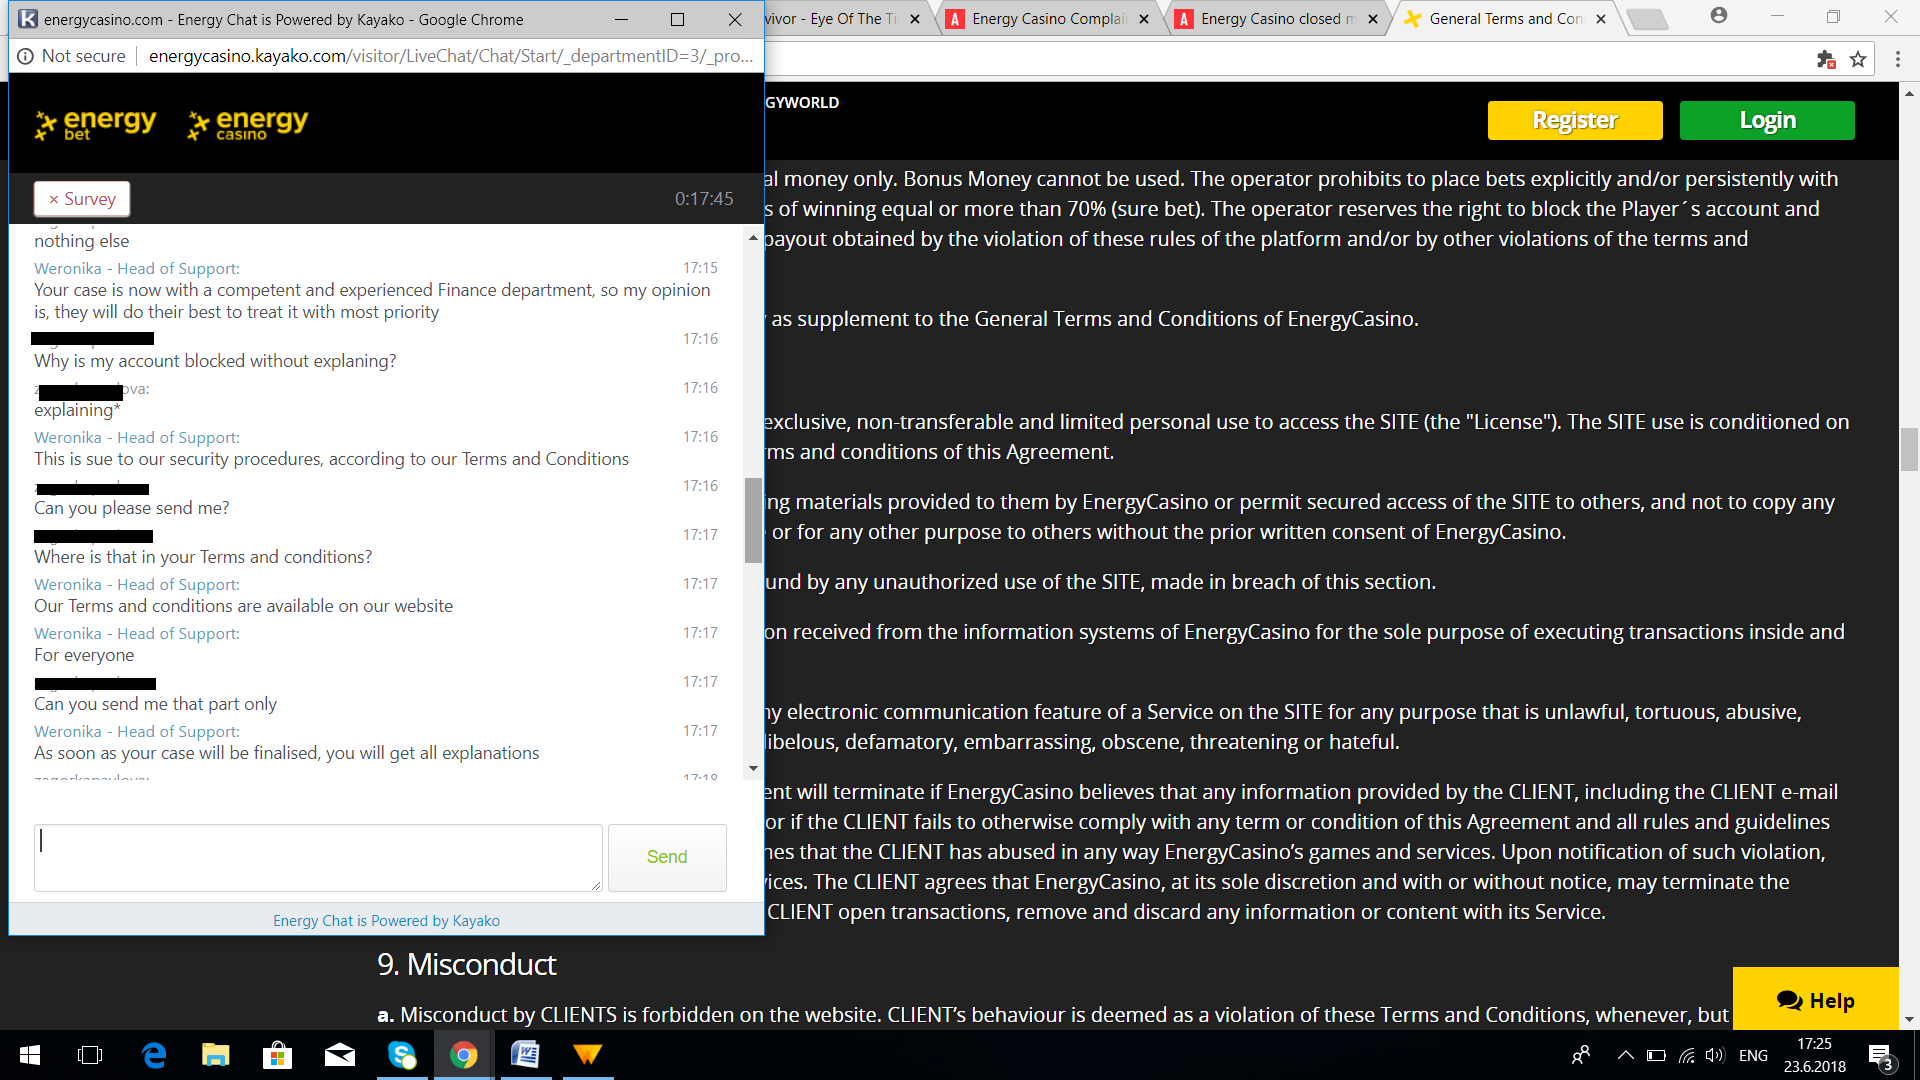The height and width of the screenshot is (1080, 1920).
Task: Launch Microsoft Edge from the taskbar
Action: tap(154, 1055)
